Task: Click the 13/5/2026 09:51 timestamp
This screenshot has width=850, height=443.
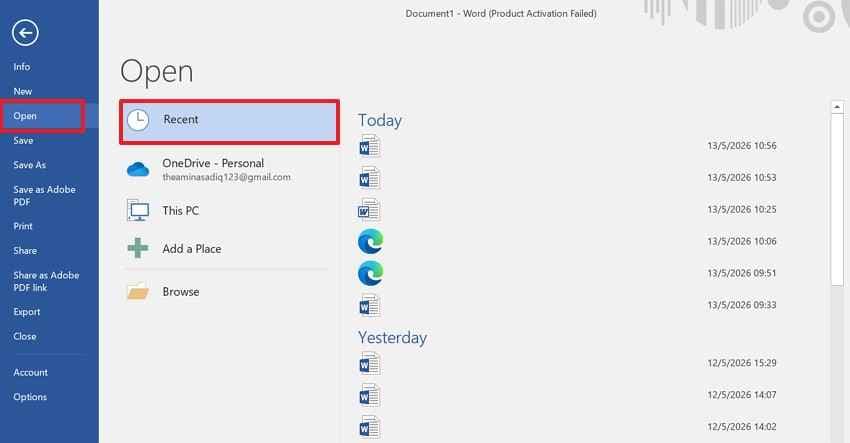Action: point(742,273)
